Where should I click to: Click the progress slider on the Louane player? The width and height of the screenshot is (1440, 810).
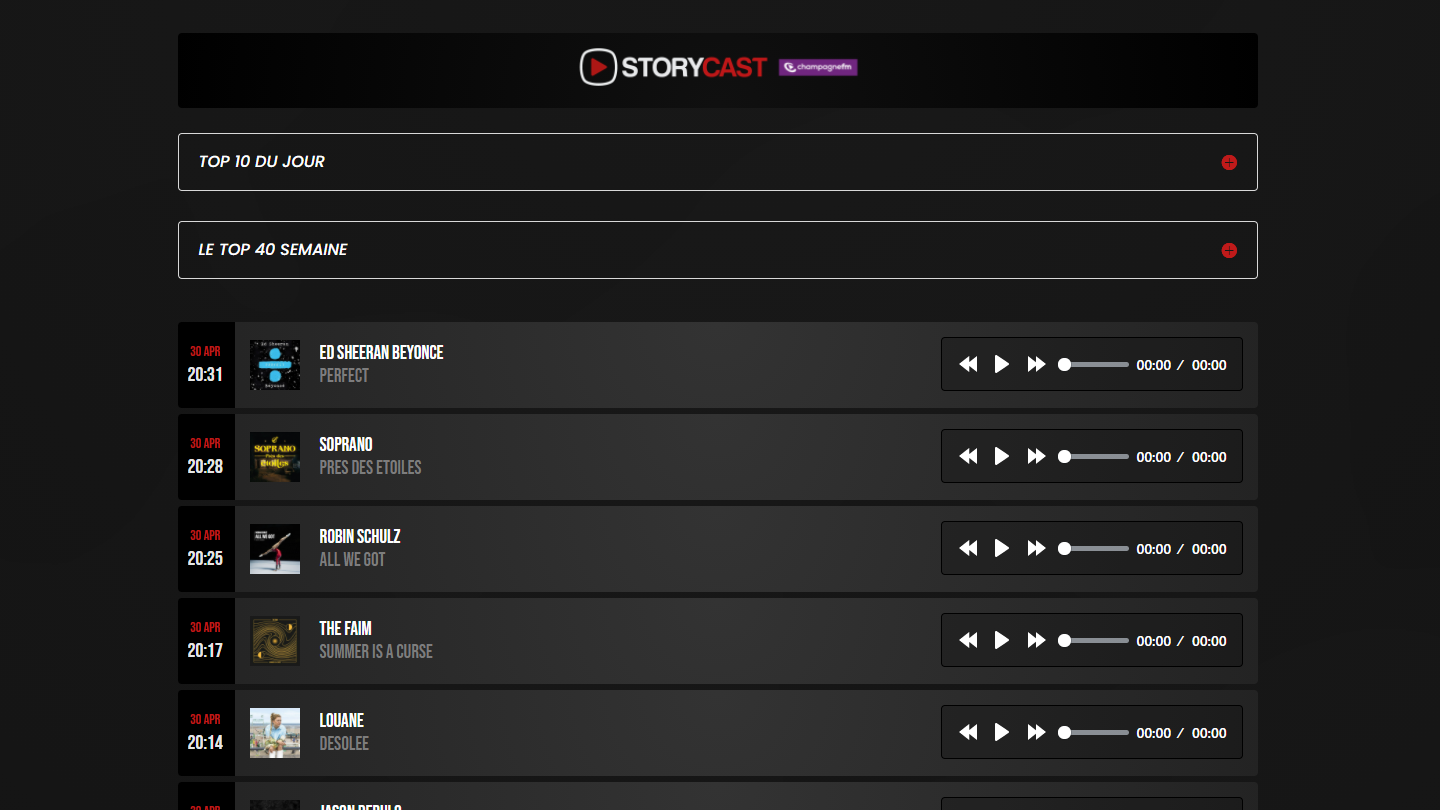[1095, 732]
